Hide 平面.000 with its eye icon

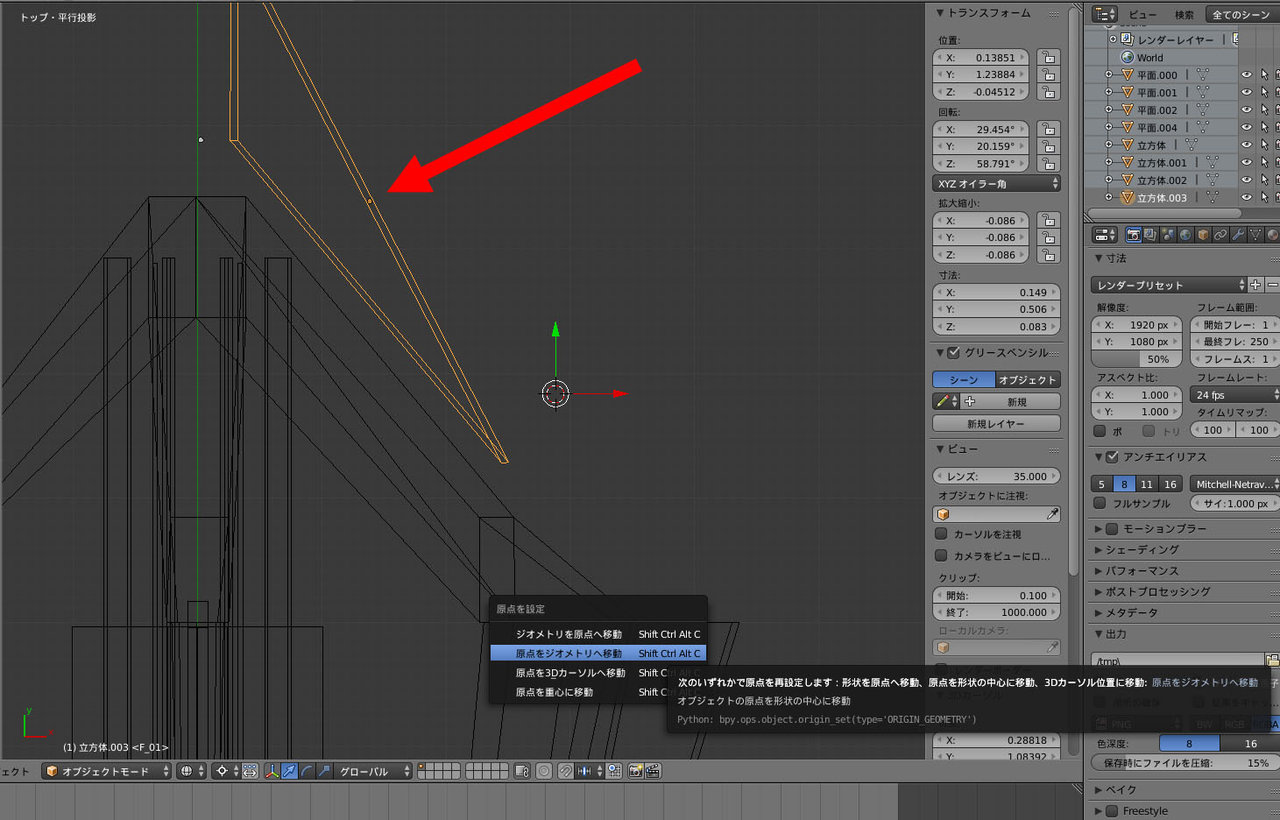point(1246,75)
